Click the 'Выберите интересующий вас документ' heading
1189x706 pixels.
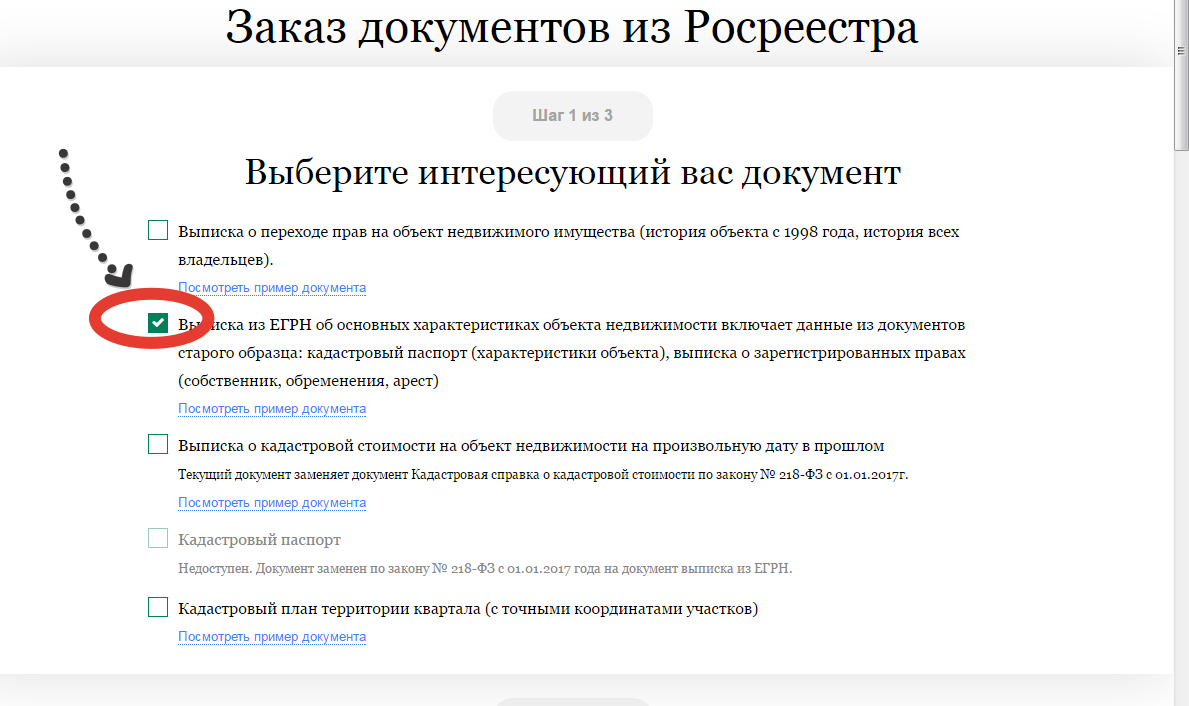click(x=573, y=172)
